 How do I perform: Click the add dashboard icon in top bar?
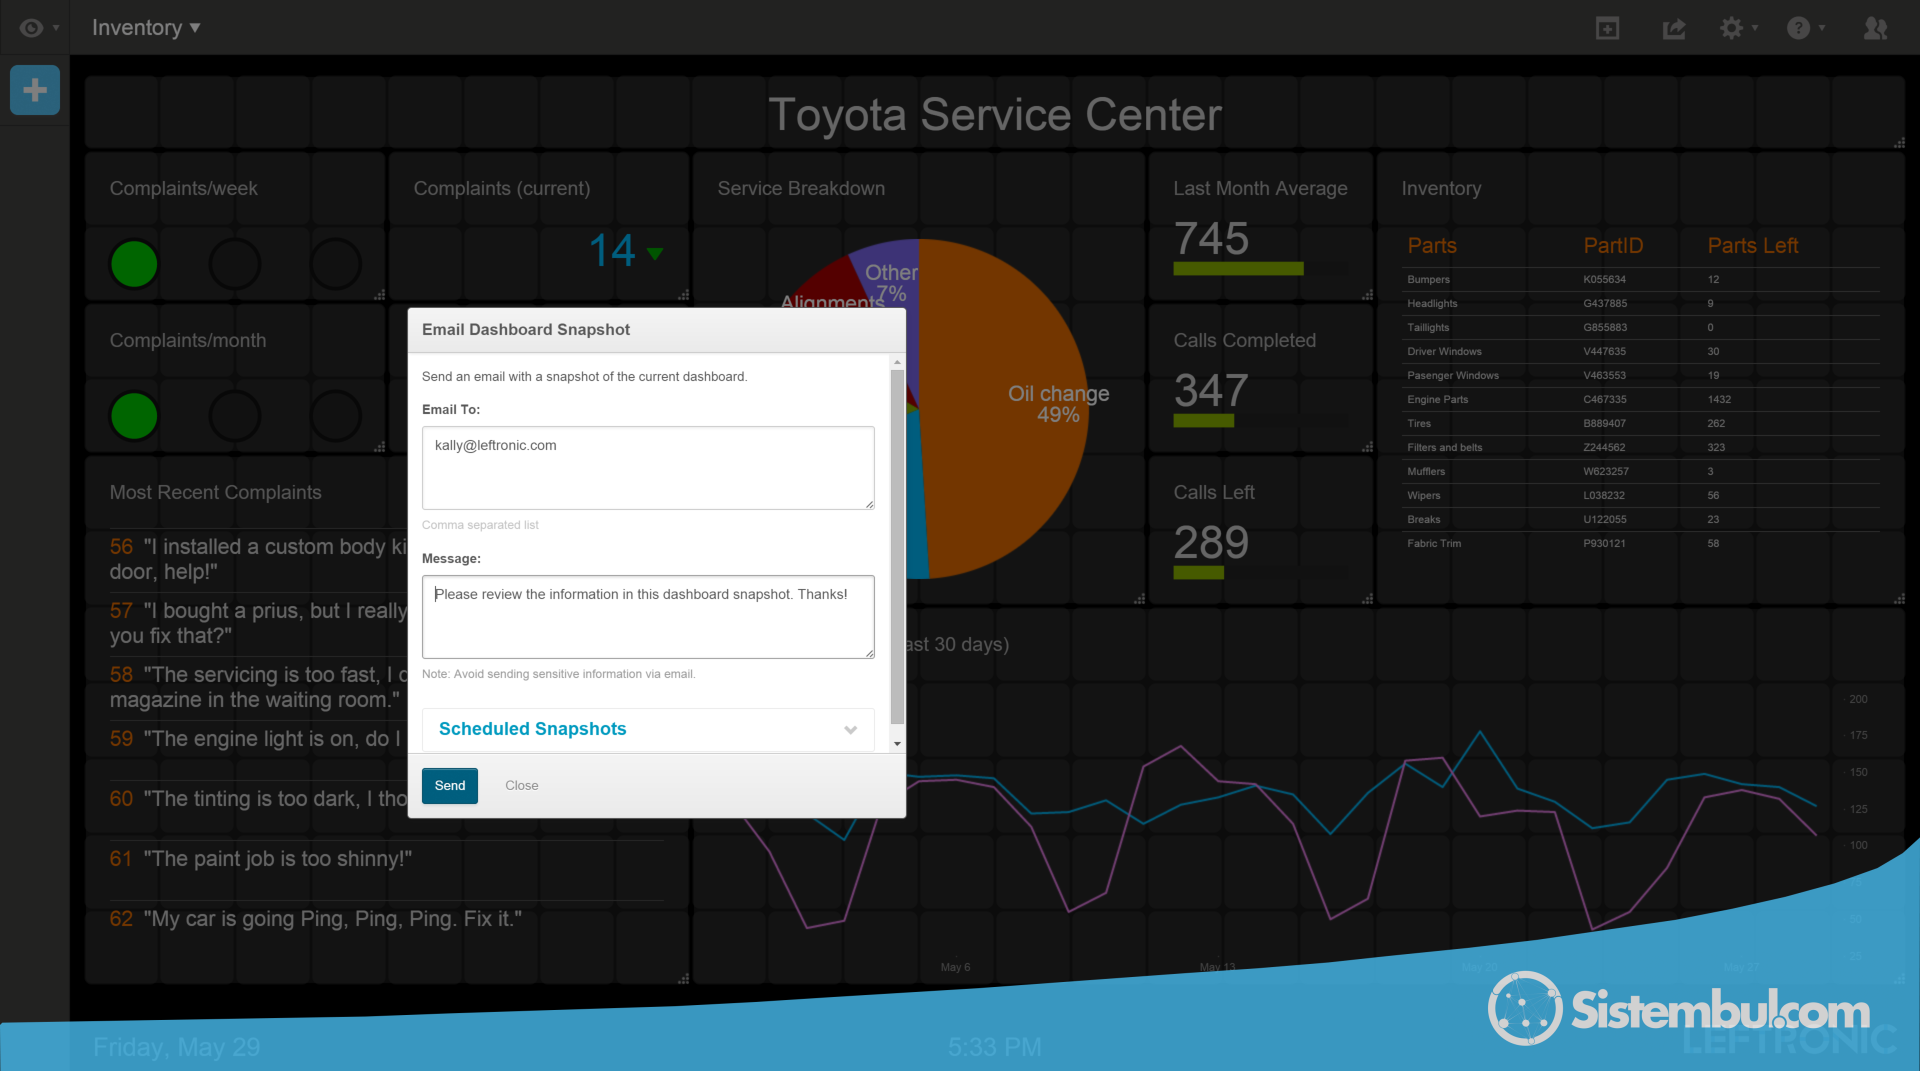(x=1607, y=28)
